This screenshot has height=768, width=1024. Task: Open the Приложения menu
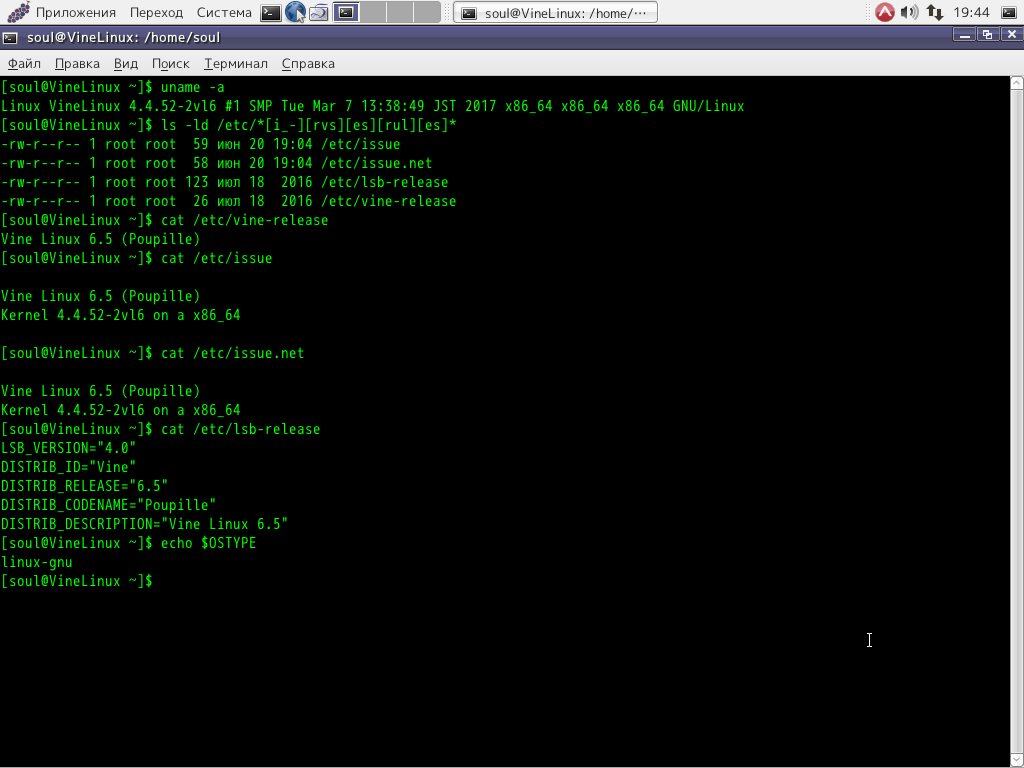tap(76, 12)
